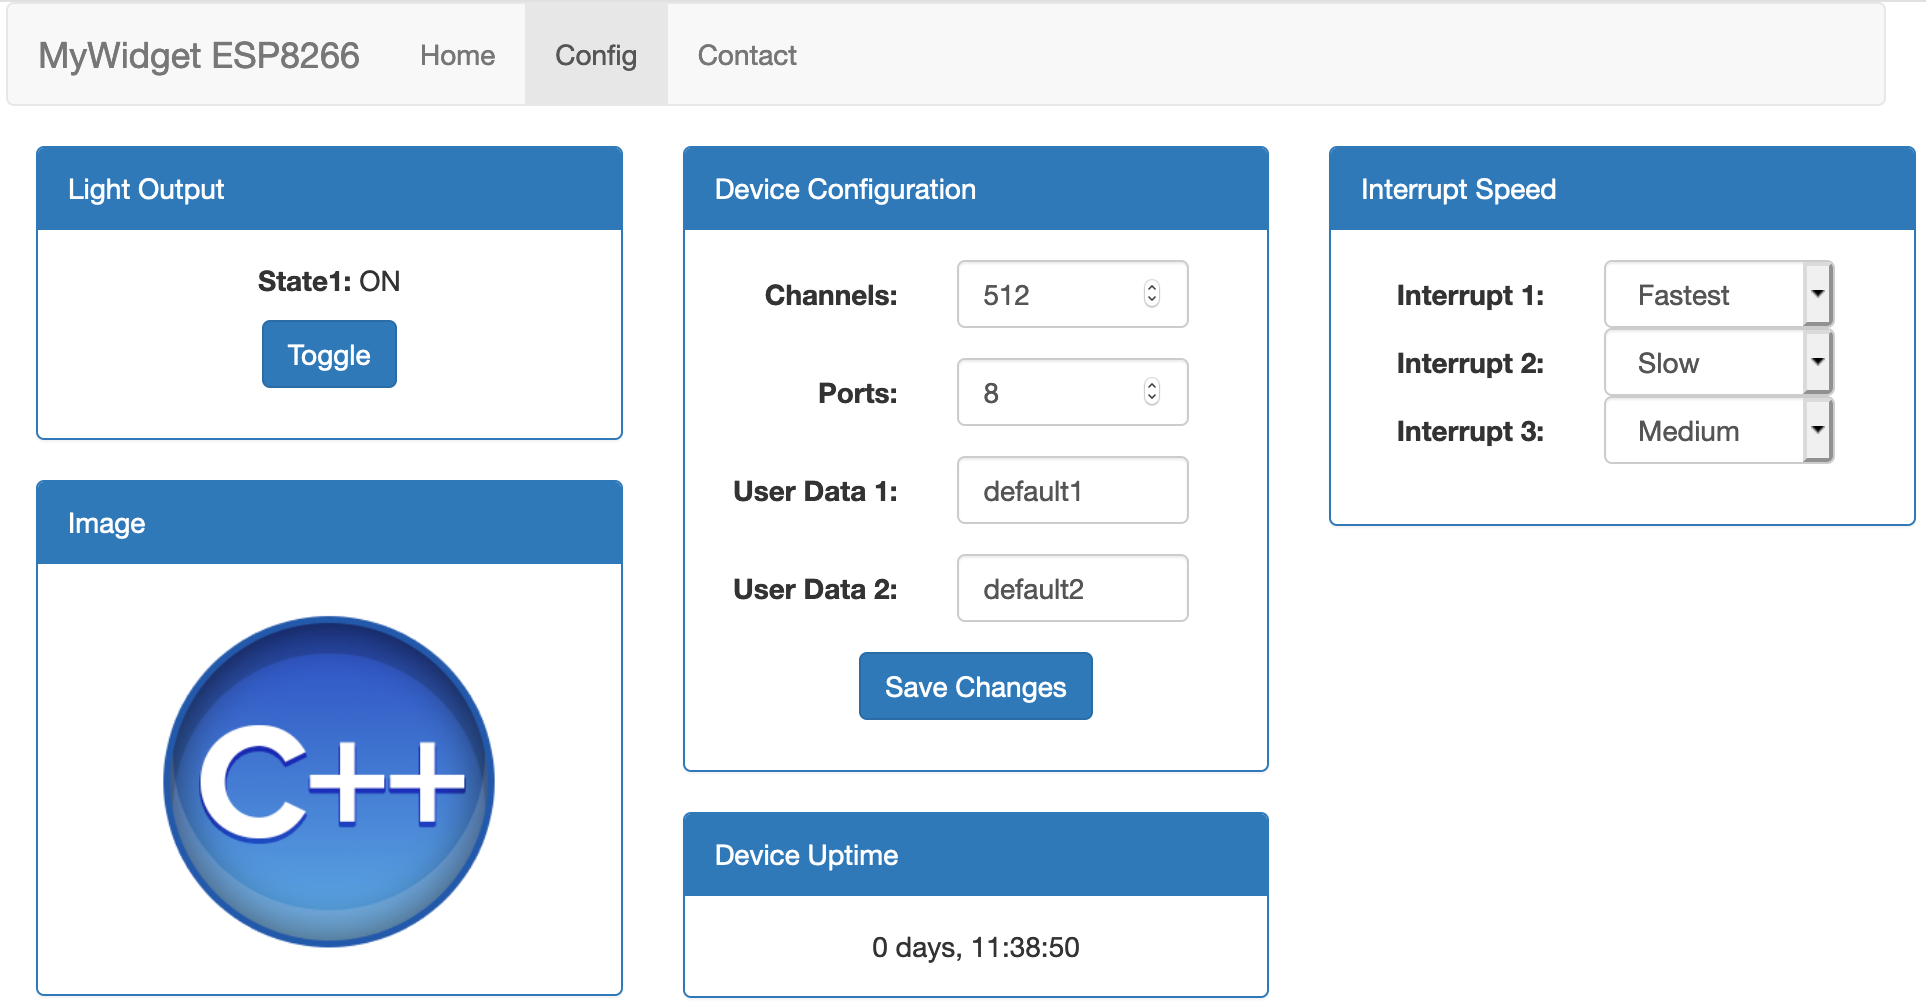Image resolution: width=1926 pixels, height=1006 pixels.
Task: Open the Interrupt 2 speed dropdown
Action: [x=1718, y=362]
